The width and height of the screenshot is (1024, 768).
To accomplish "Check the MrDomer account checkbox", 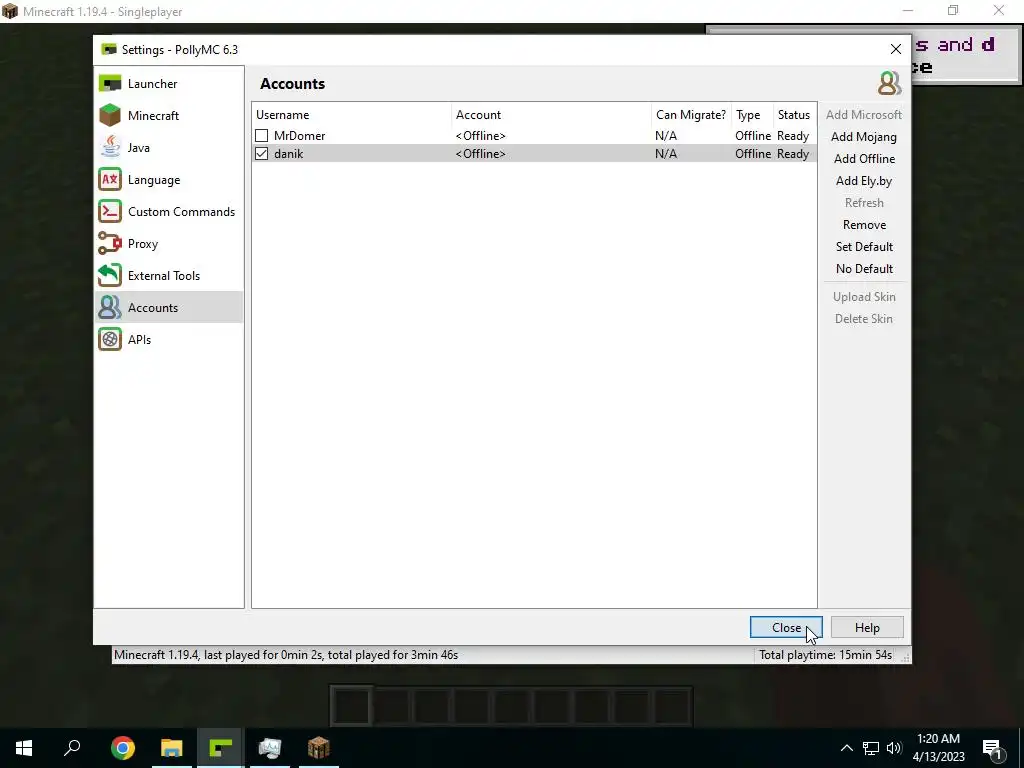I will pyautogui.click(x=262, y=136).
